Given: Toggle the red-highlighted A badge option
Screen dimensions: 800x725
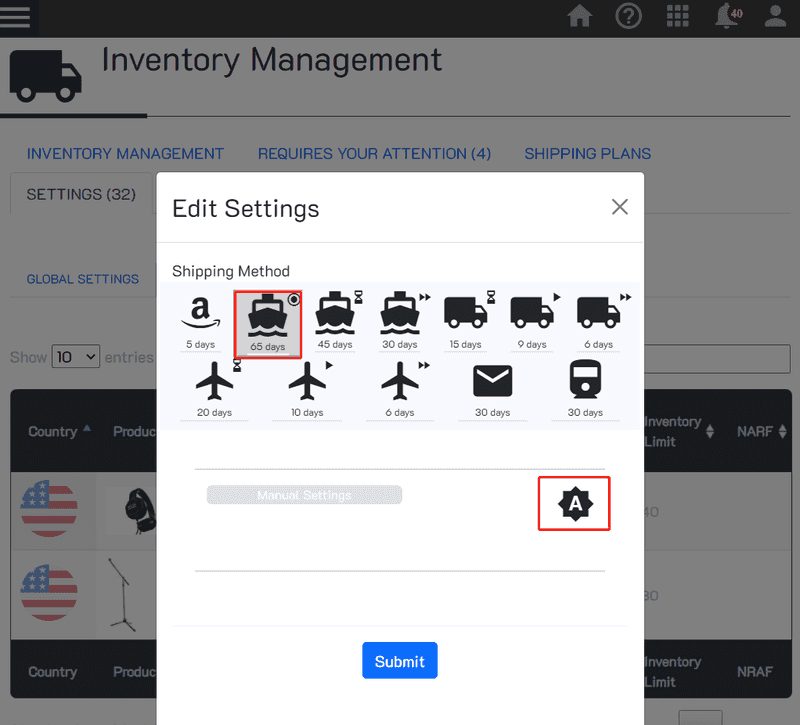Looking at the screenshot, I should click(x=573, y=503).
